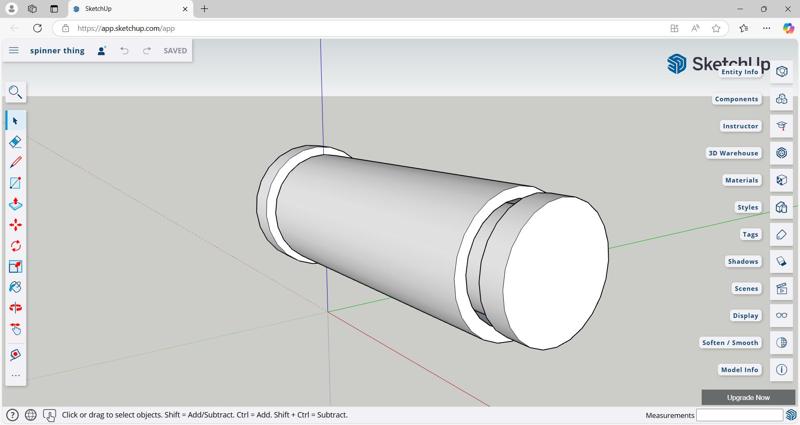Open the Shadows panel icon

[782, 261]
